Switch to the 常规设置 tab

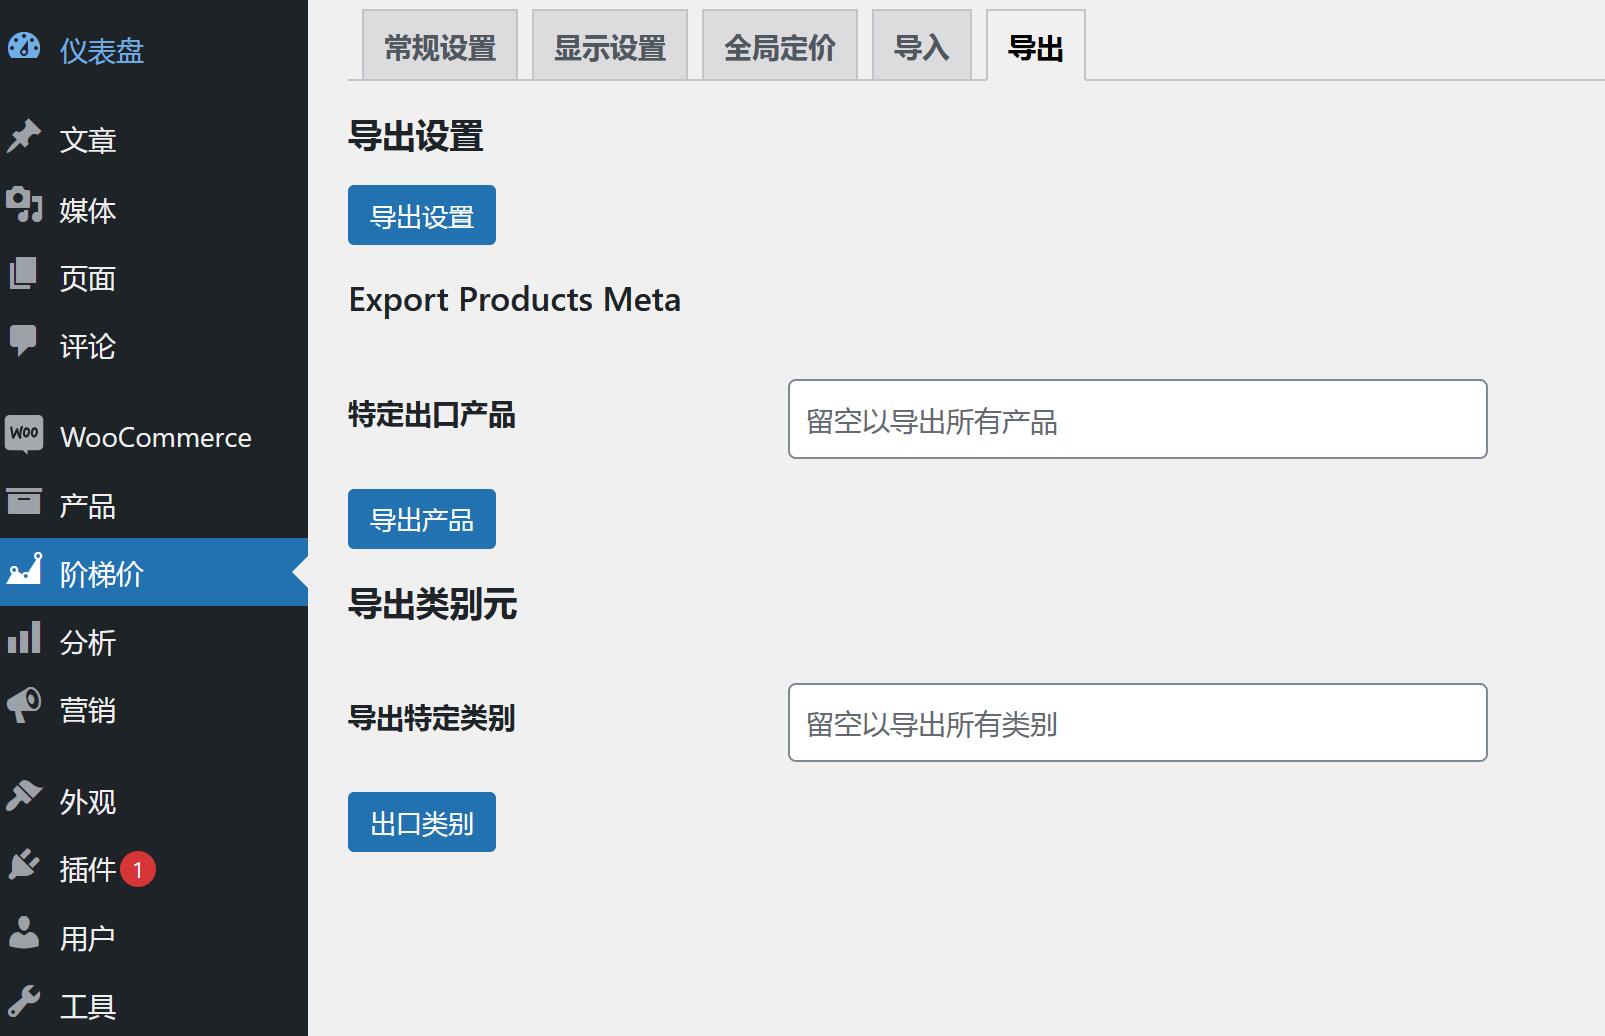[x=440, y=47]
